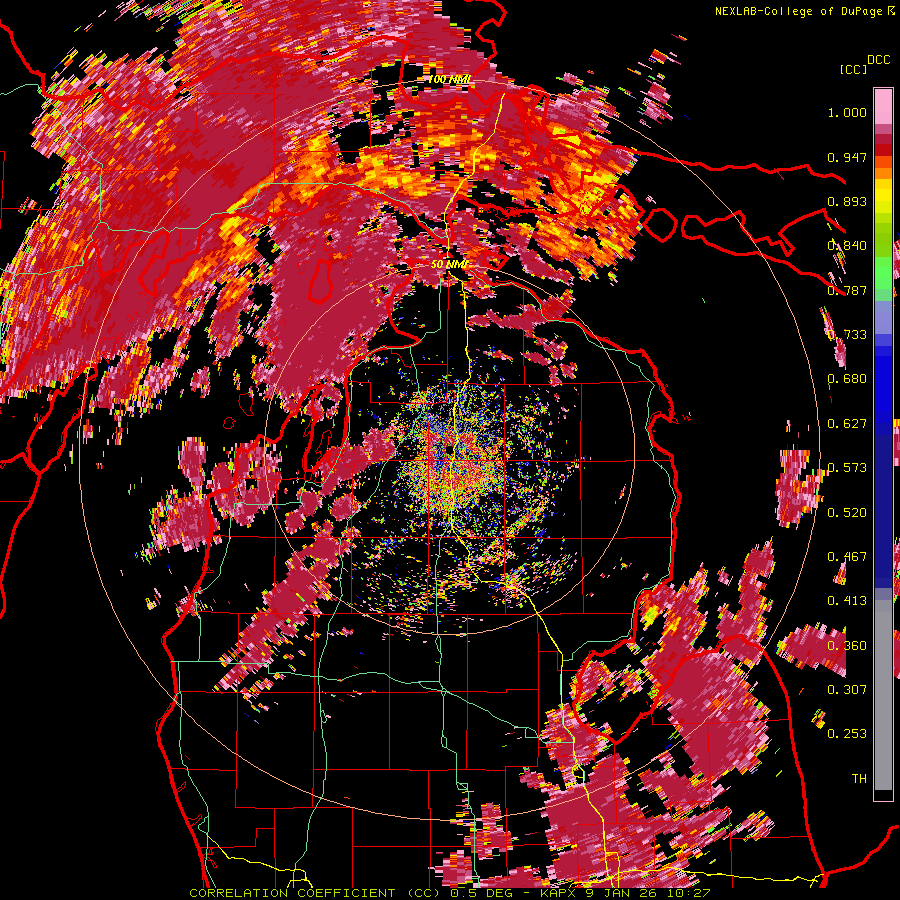The image size is (900, 900).
Task: Select the 0.680 scale value
Action: pos(847,379)
